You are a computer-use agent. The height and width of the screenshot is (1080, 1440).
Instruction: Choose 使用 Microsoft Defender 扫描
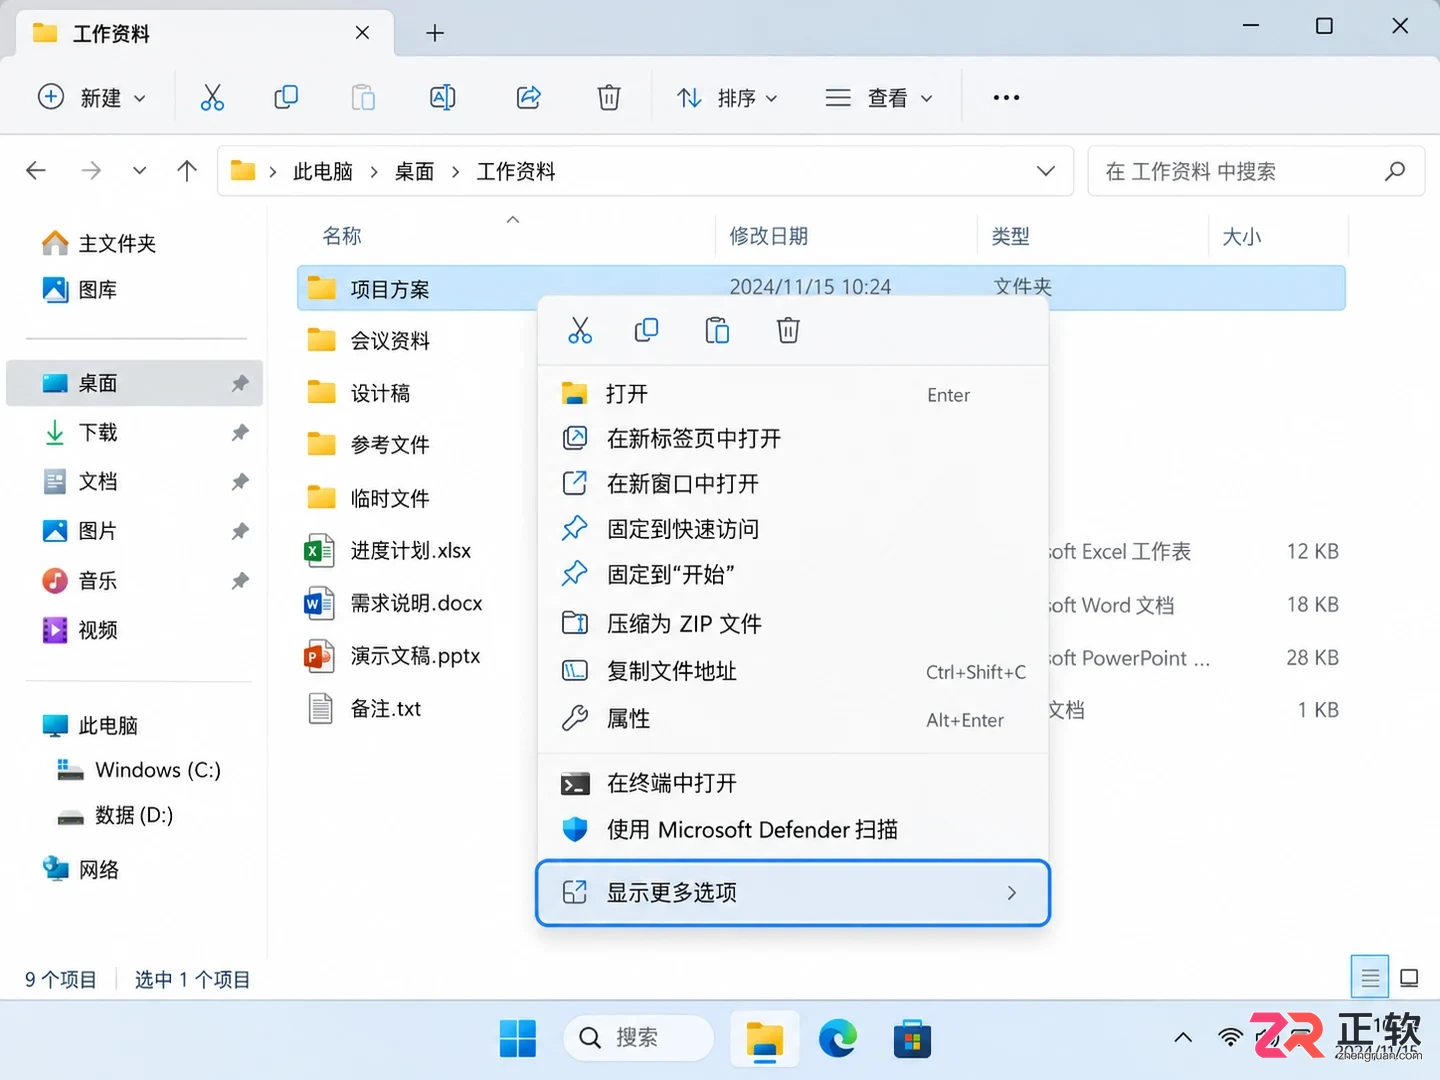(x=793, y=830)
